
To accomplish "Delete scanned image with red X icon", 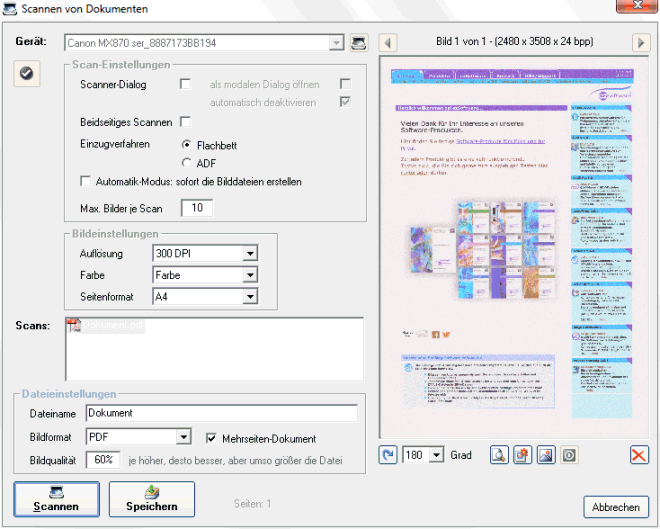I will (640, 455).
